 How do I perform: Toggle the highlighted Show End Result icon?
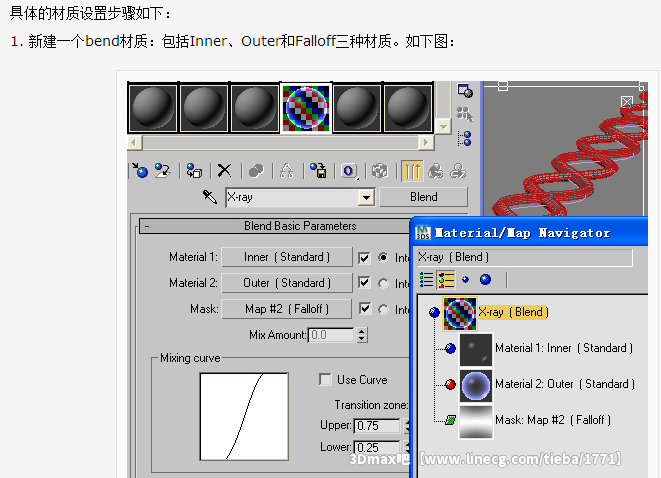pyautogui.click(x=412, y=171)
